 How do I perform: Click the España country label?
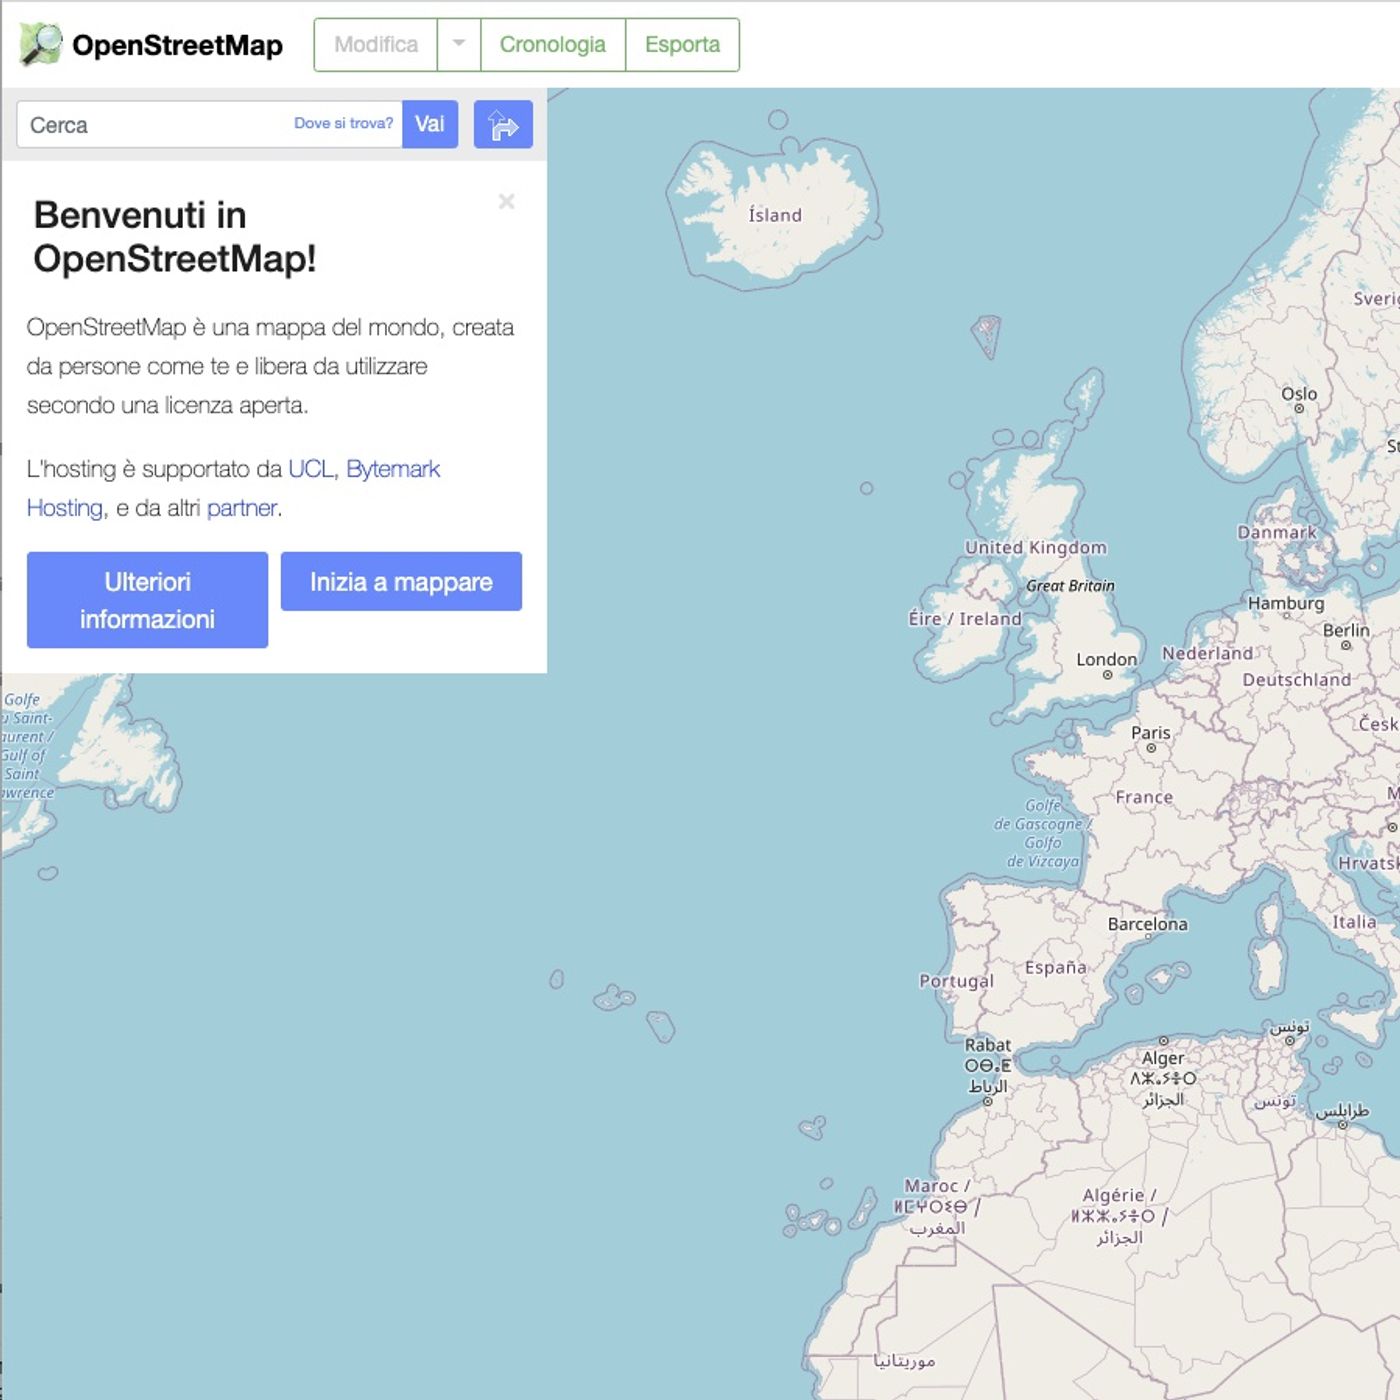[x=1055, y=967]
